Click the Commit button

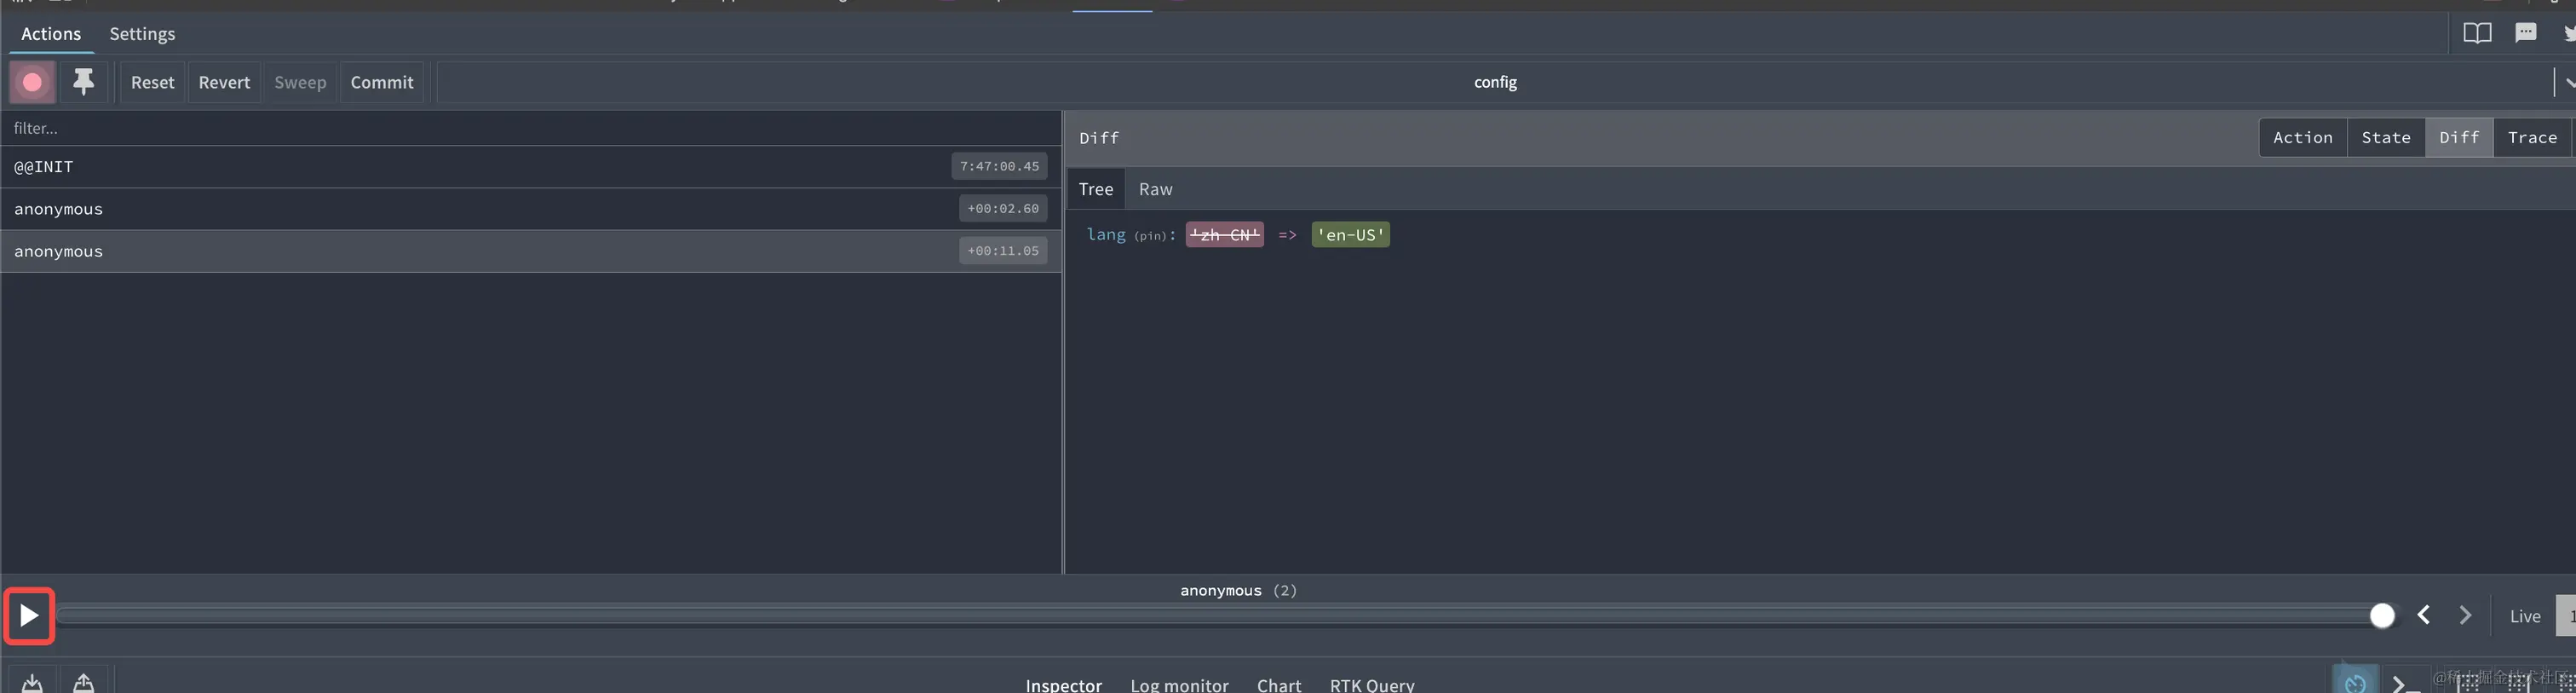click(382, 82)
